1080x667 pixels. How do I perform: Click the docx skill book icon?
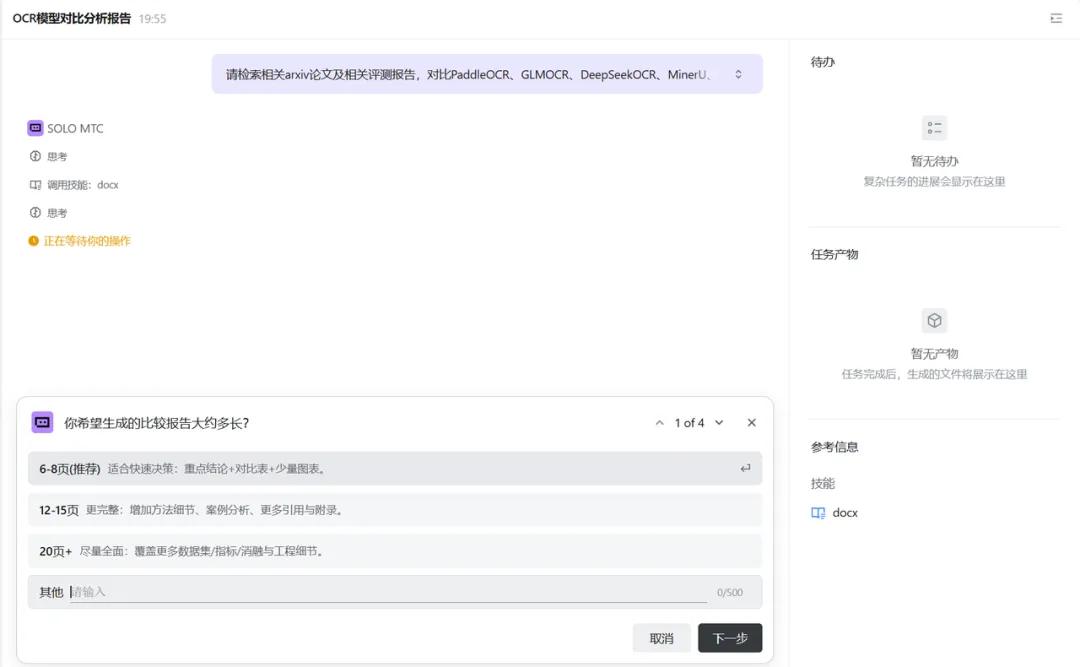818,513
